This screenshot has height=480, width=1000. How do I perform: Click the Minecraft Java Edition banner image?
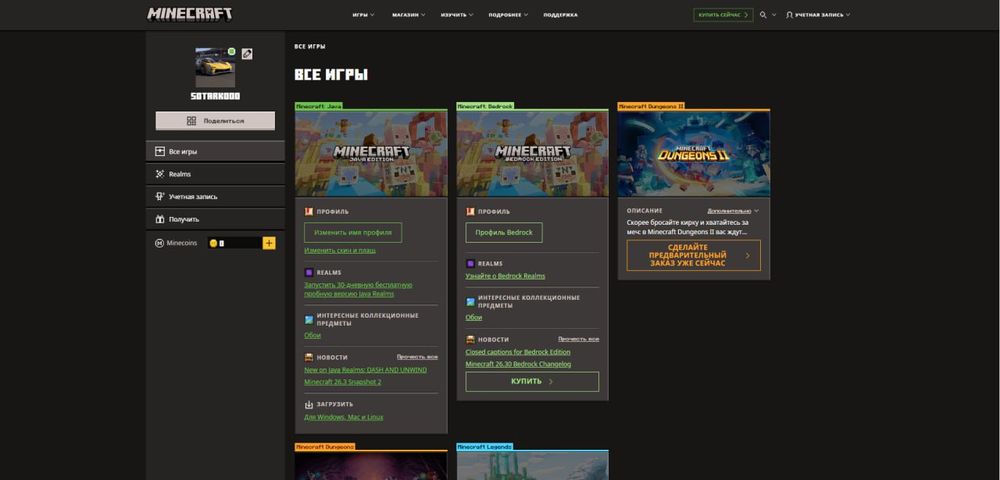point(371,154)
